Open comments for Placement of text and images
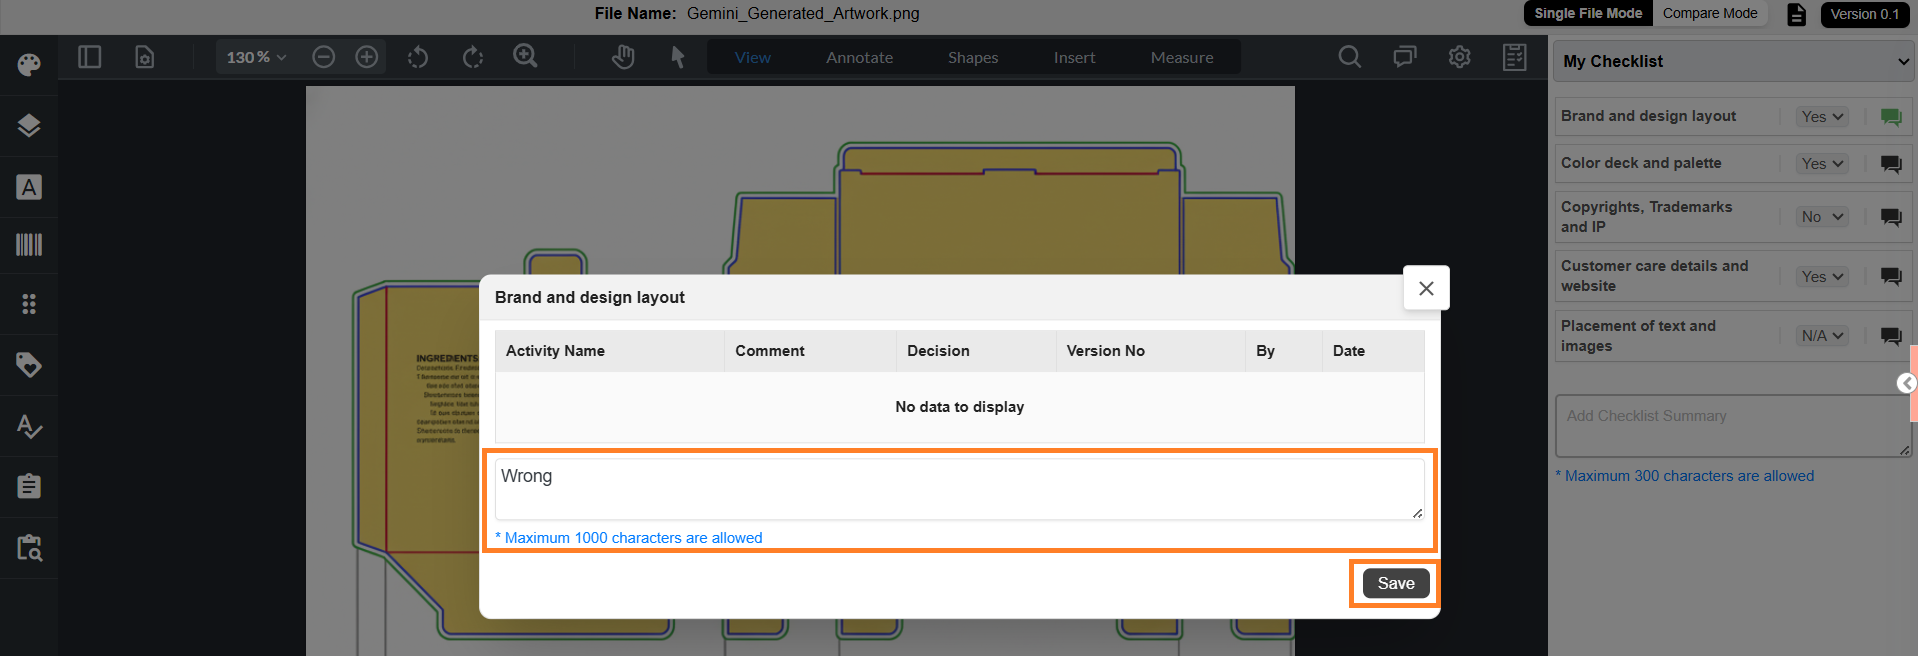 tap(1891, 336)
